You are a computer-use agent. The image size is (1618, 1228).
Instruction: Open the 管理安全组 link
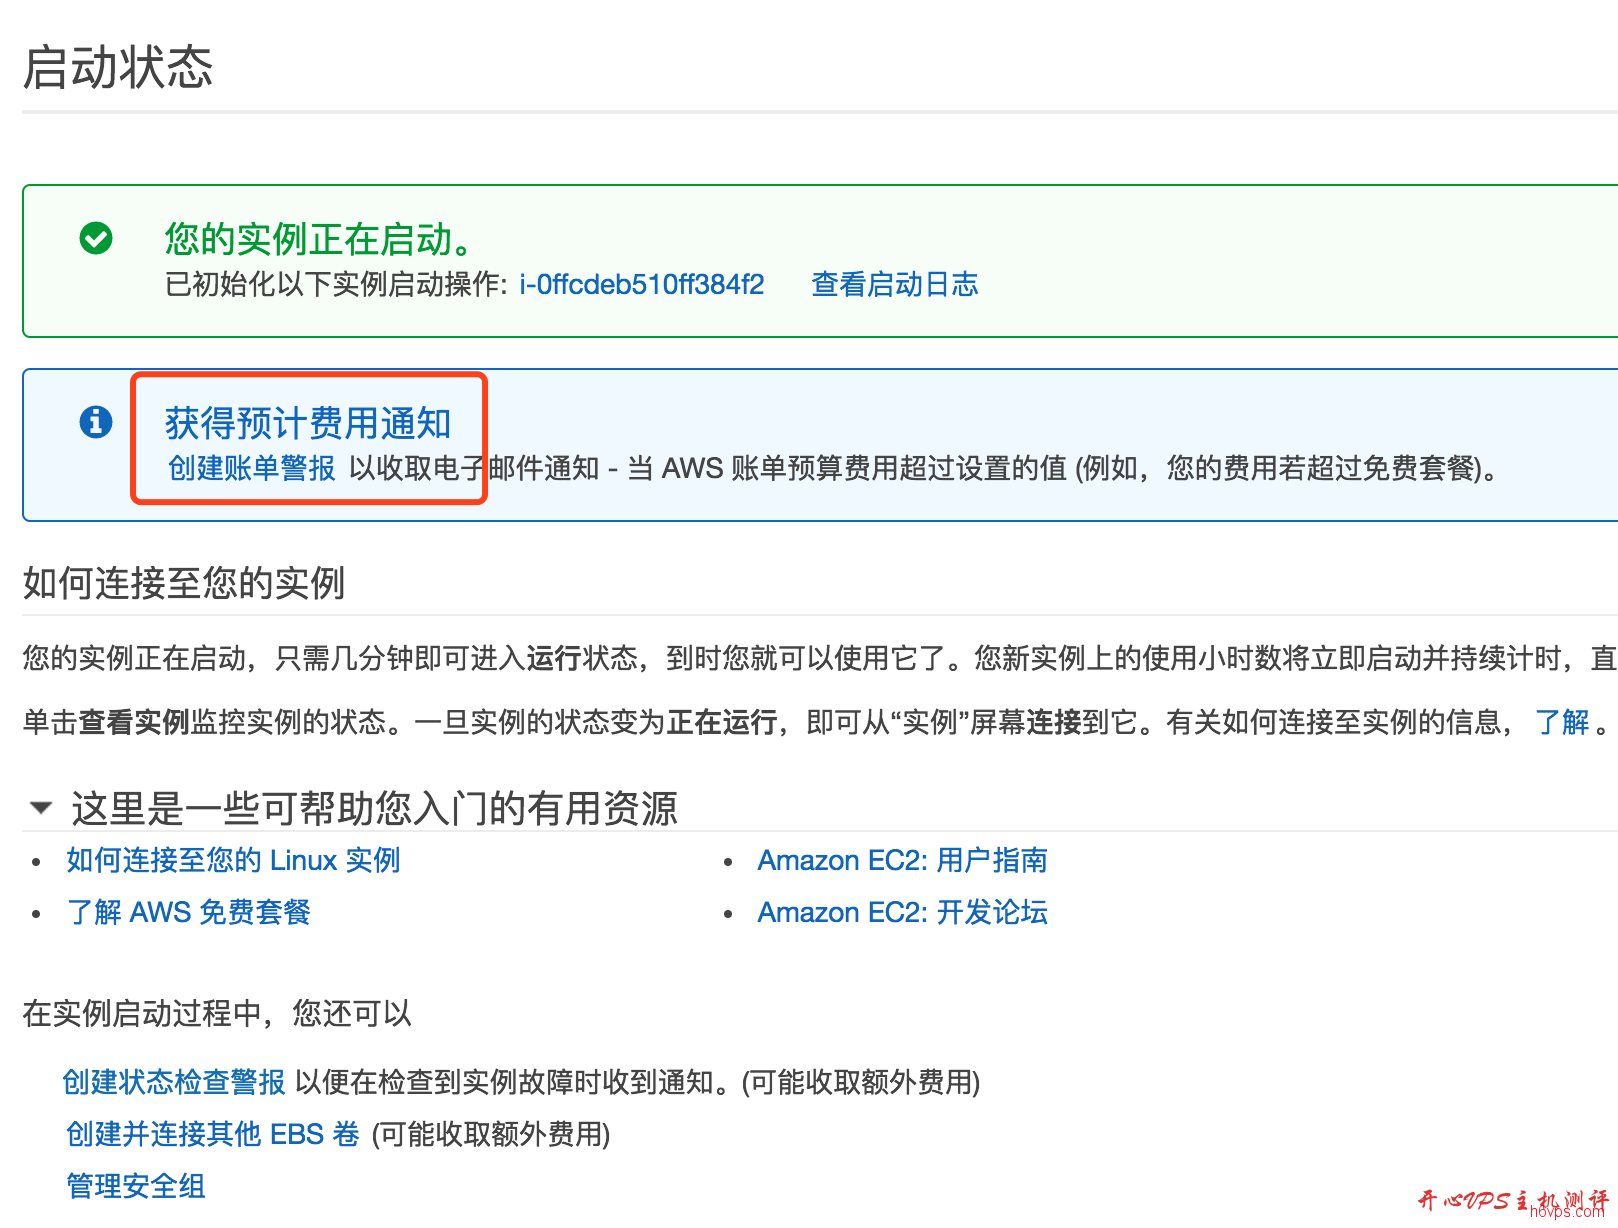[136, 1186]
